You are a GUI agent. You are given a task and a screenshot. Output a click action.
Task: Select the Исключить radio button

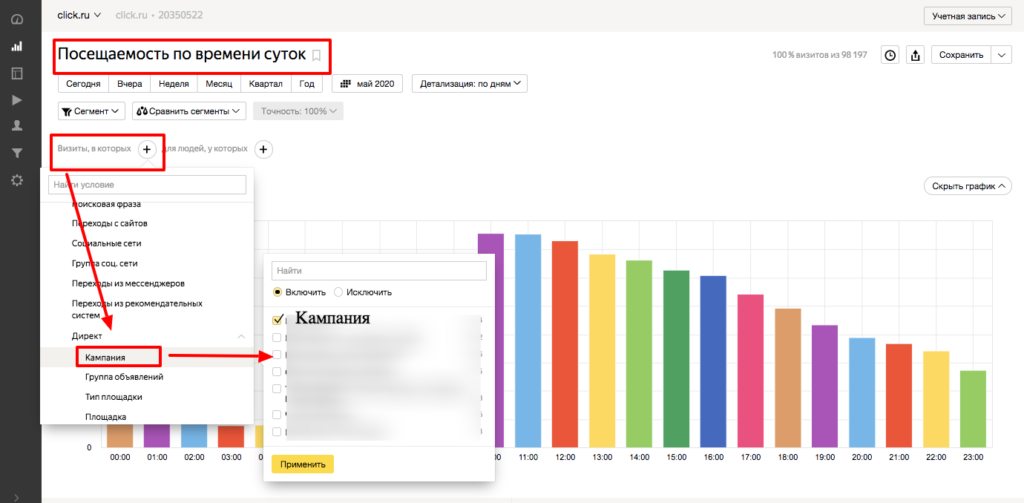tap(338, 292)
